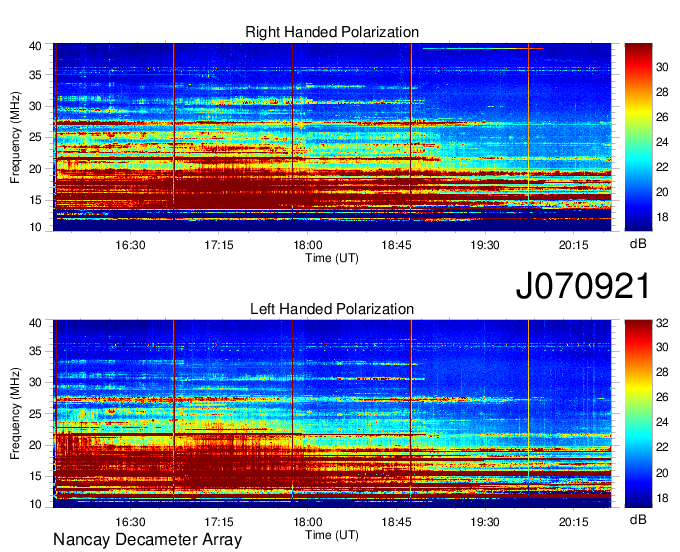Screen dimensions: 680x552
Task: Click top panel 'Frequency (MHz)' axis label
Action: click(x=15, y=137)
